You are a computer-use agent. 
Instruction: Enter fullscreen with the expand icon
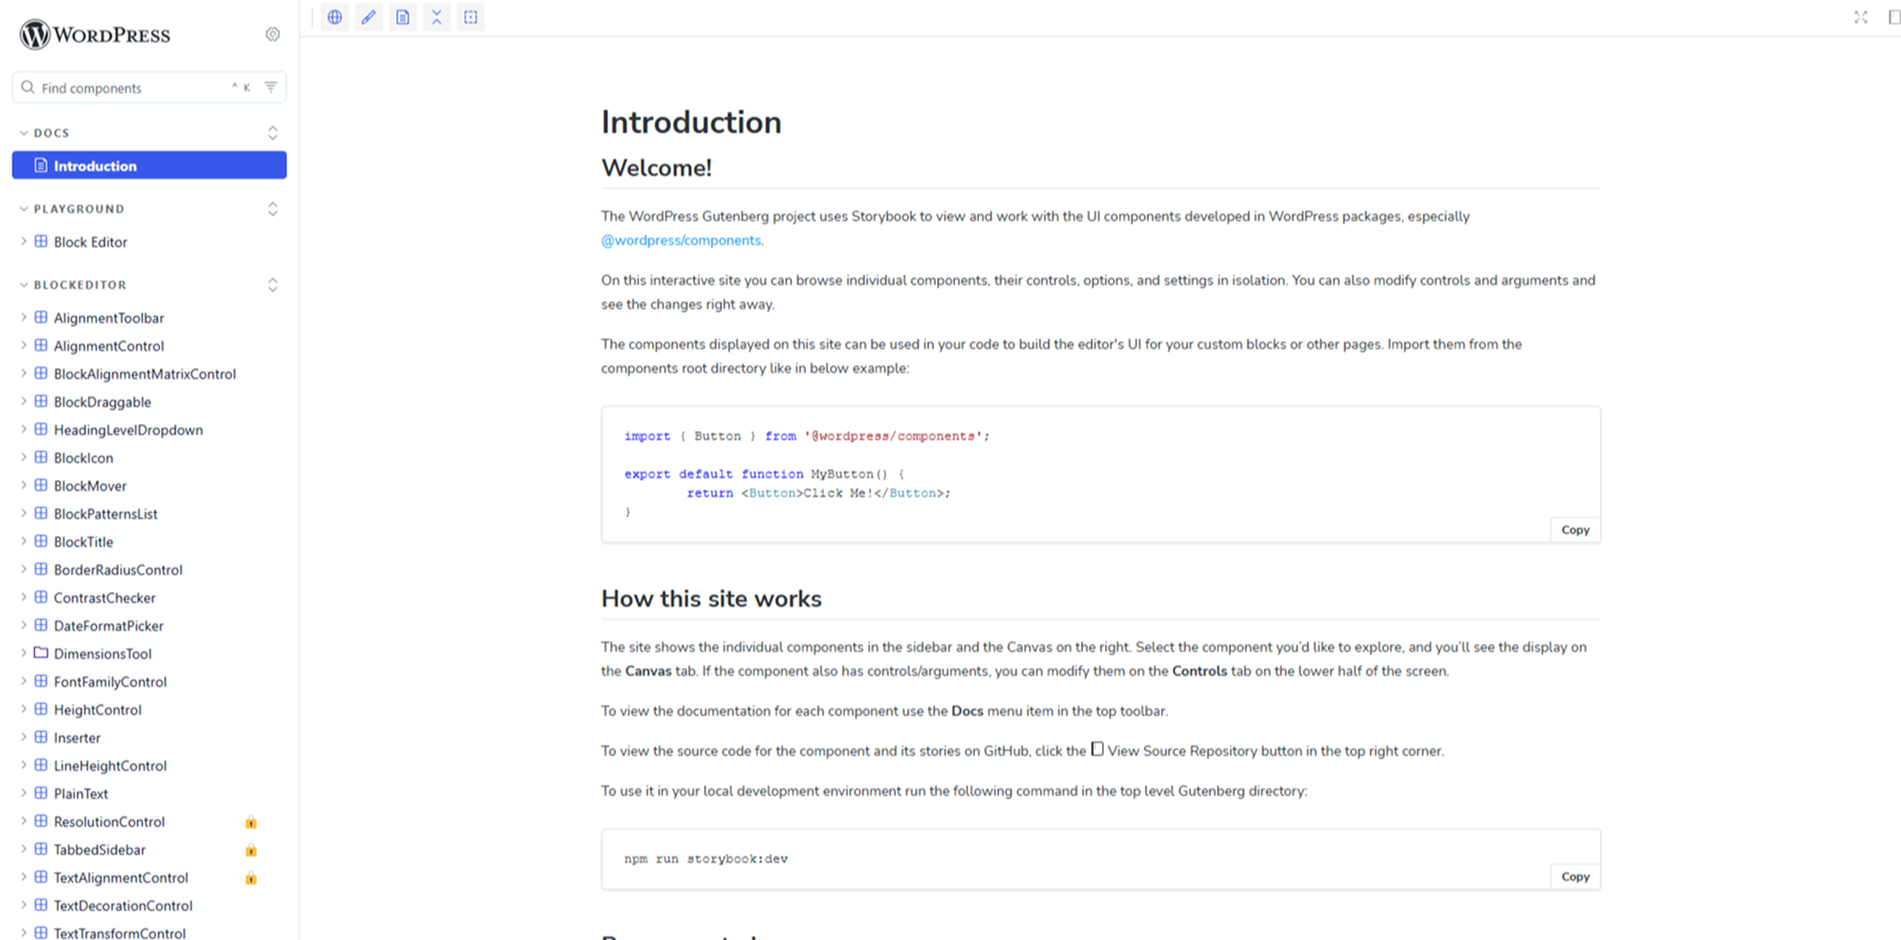[1861, 17]
